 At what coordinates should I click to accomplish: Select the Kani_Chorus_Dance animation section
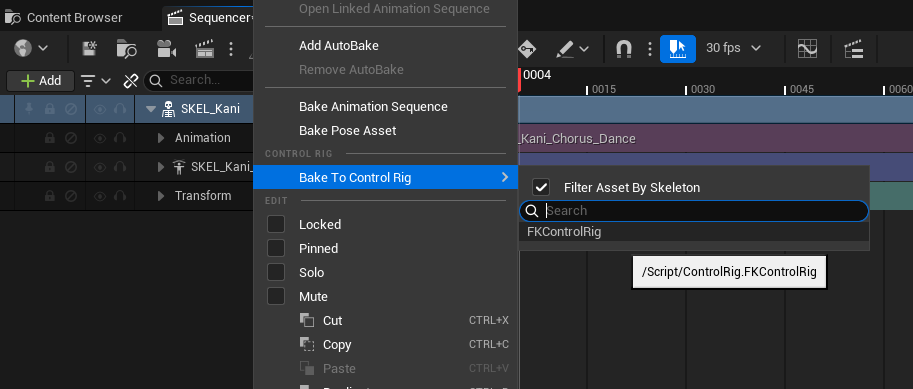pyautogui.click(x=715, y=139)
